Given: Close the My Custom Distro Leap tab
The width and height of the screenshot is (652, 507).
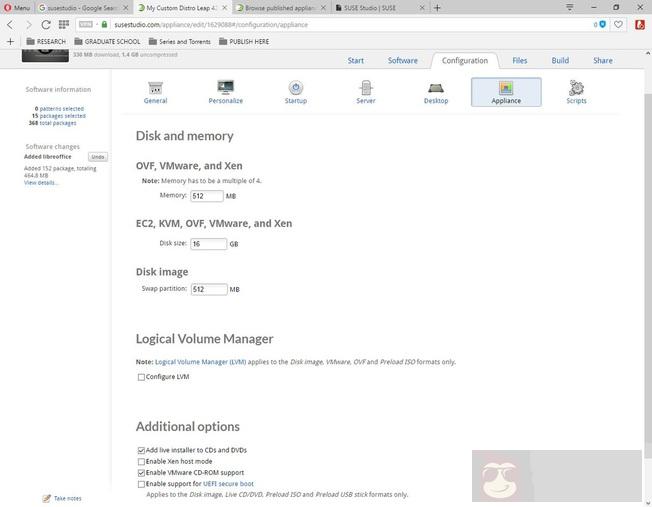Looking at the screenshot, I should (x=225, y=7).
